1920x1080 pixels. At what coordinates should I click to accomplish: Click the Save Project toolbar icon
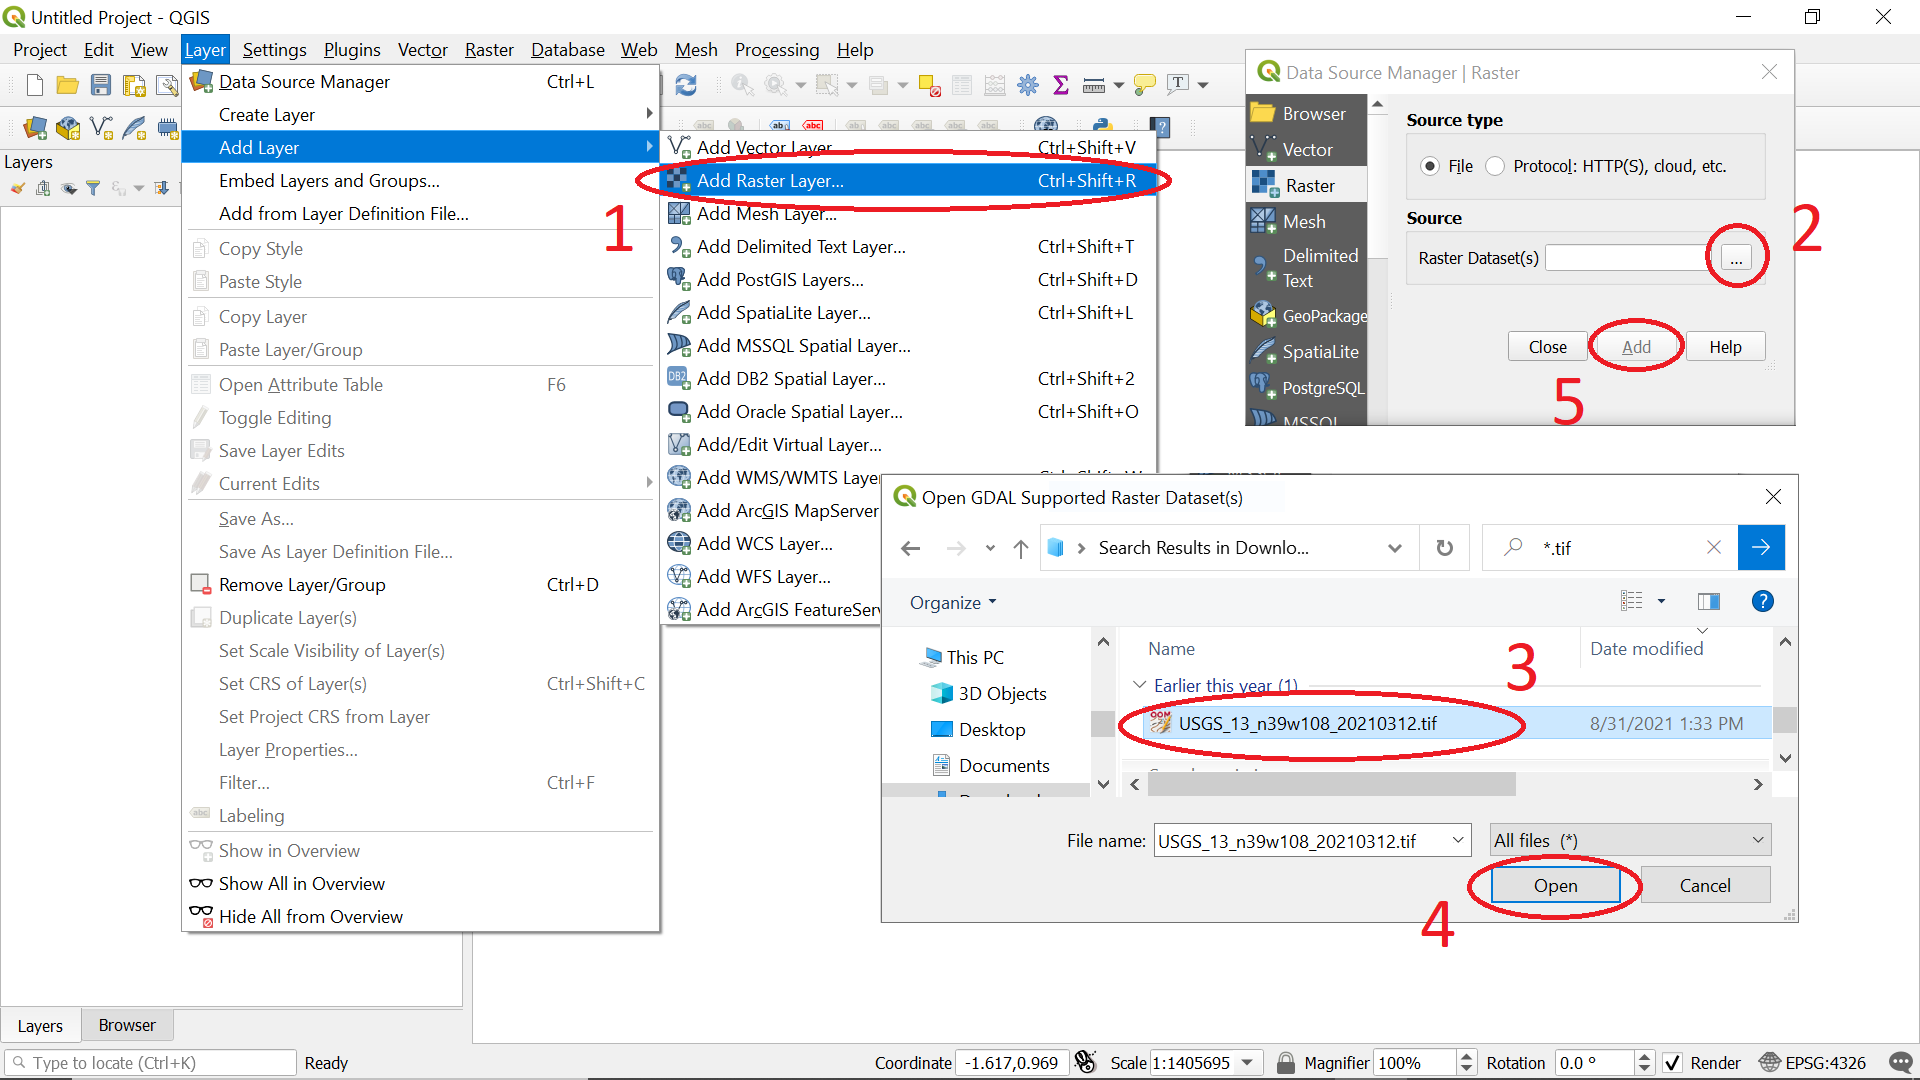100,85
